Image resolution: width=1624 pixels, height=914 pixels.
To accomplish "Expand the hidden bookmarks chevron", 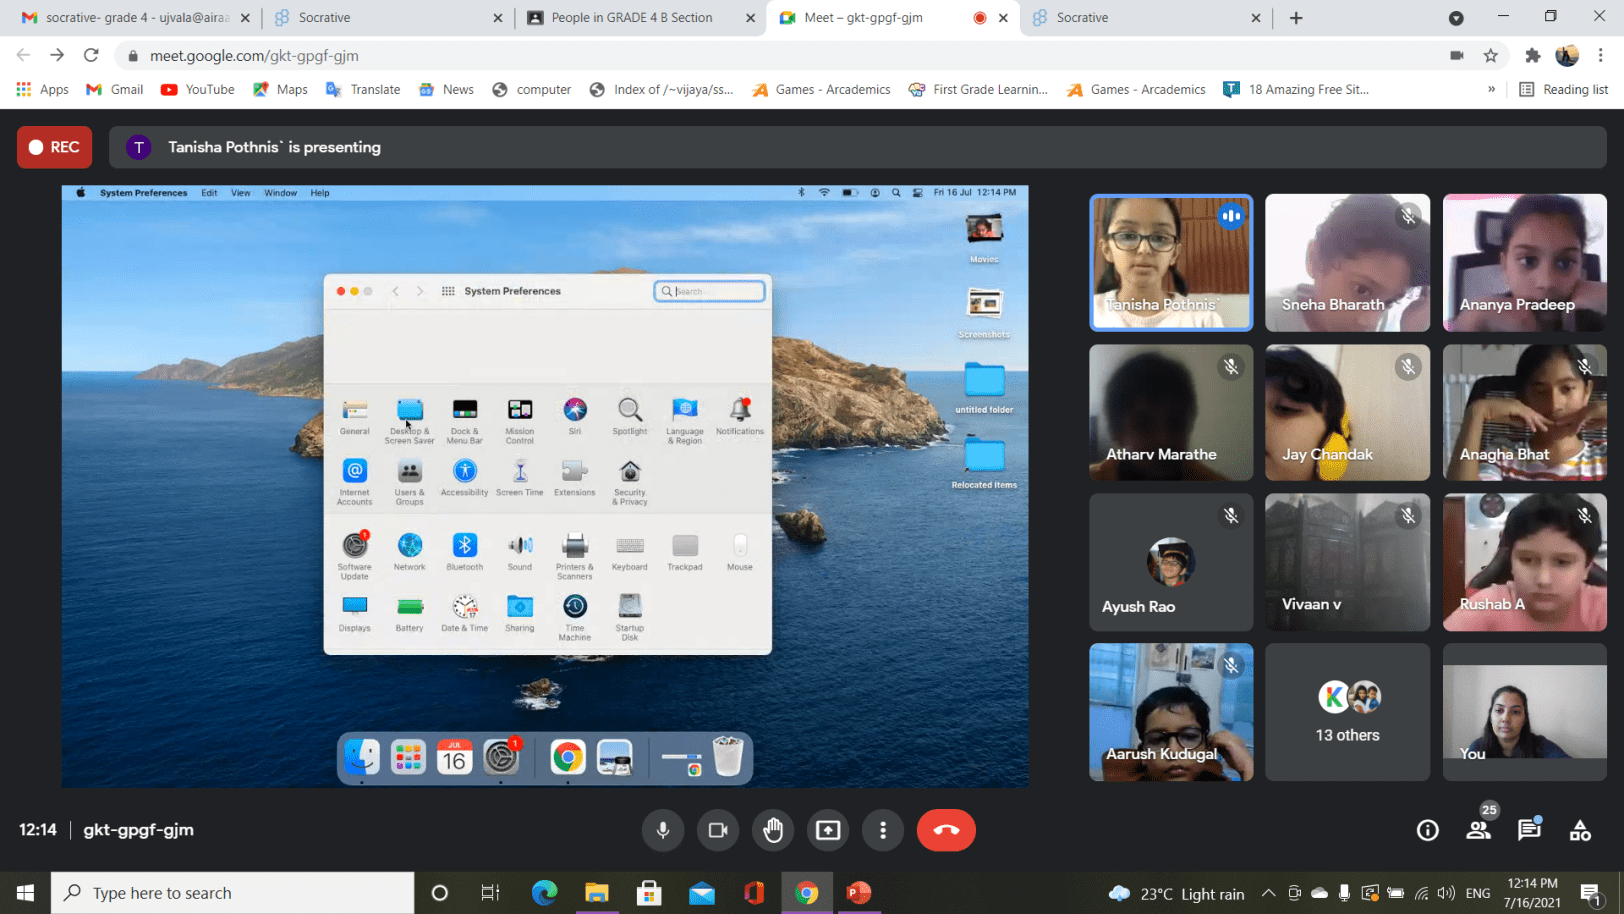I will pyautogui.click(x=1491, y=89).
